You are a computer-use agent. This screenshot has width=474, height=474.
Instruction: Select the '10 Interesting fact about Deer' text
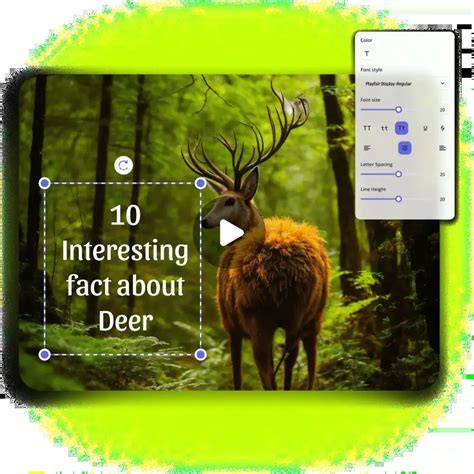coord(125,268)
